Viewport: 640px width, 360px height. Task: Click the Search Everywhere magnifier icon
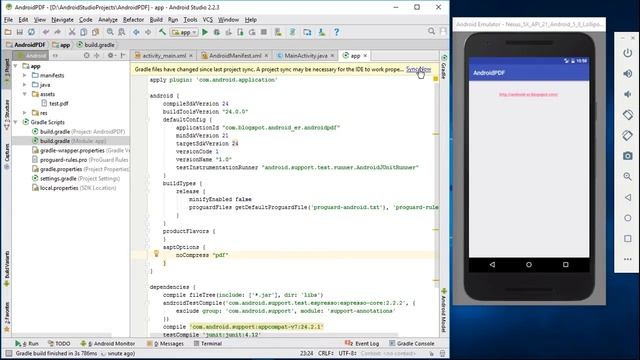[431, 31]
